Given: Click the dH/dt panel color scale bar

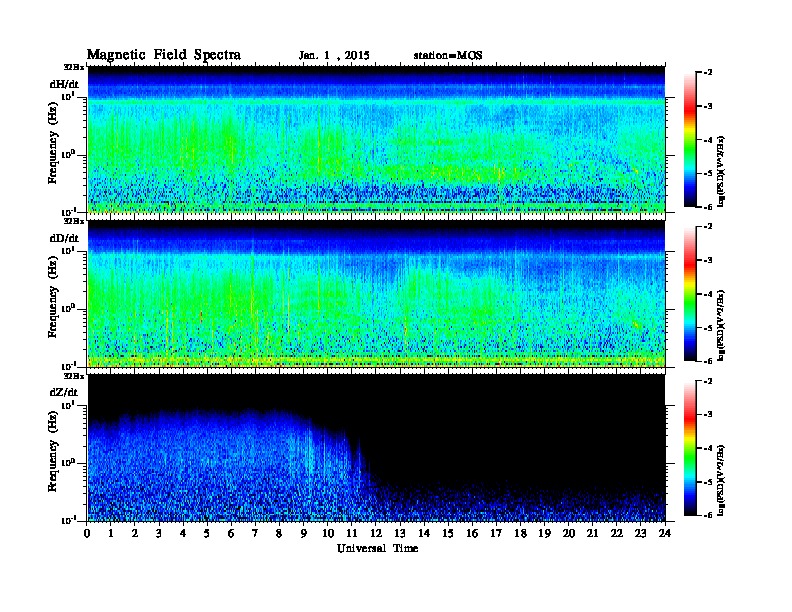Looking at the screenshot, I should click(x=690, y=139).
